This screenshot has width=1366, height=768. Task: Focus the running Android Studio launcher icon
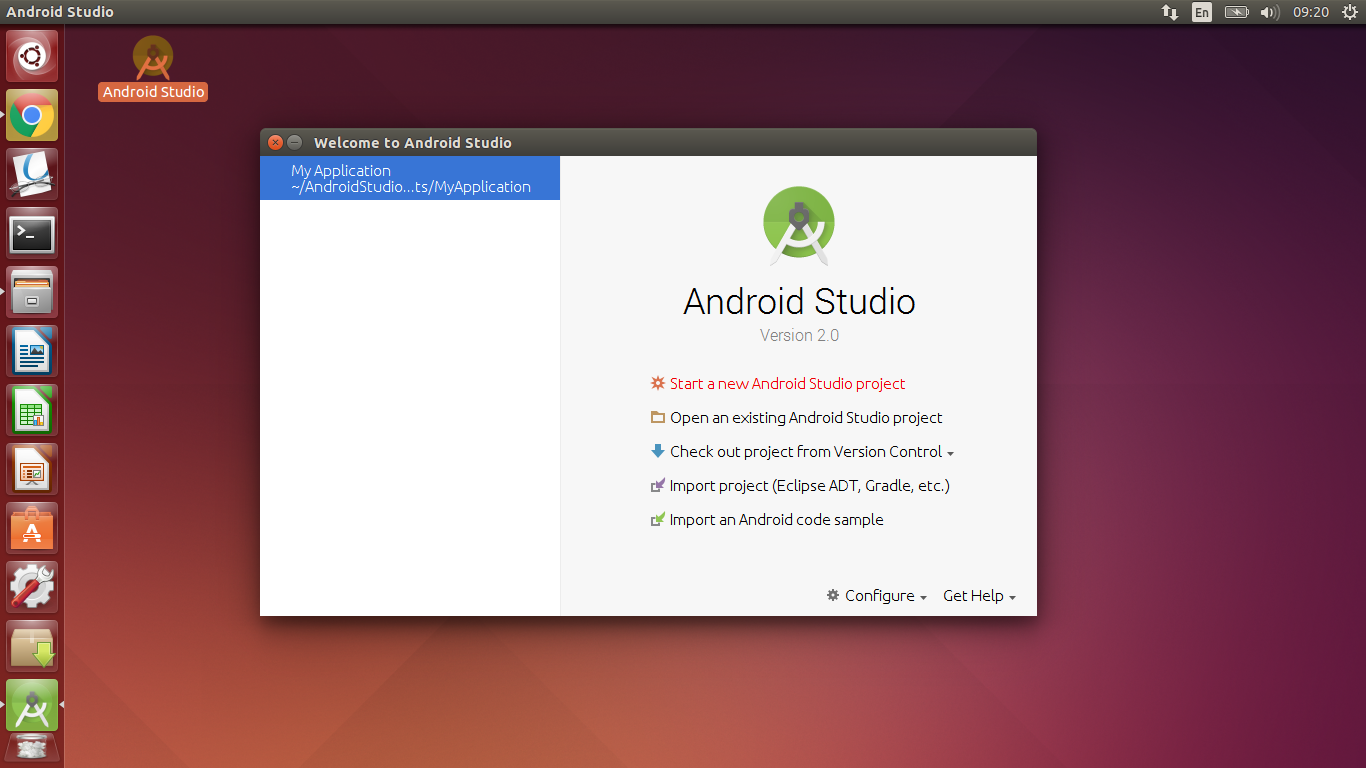pos(32,706)
